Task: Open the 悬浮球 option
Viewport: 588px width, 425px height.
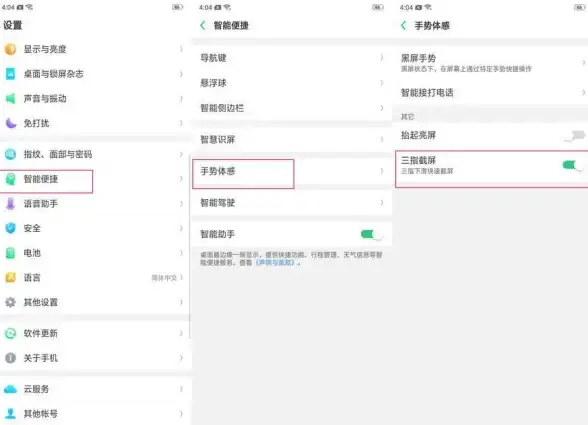Action: pyautogui.click(x=292, y=83)
